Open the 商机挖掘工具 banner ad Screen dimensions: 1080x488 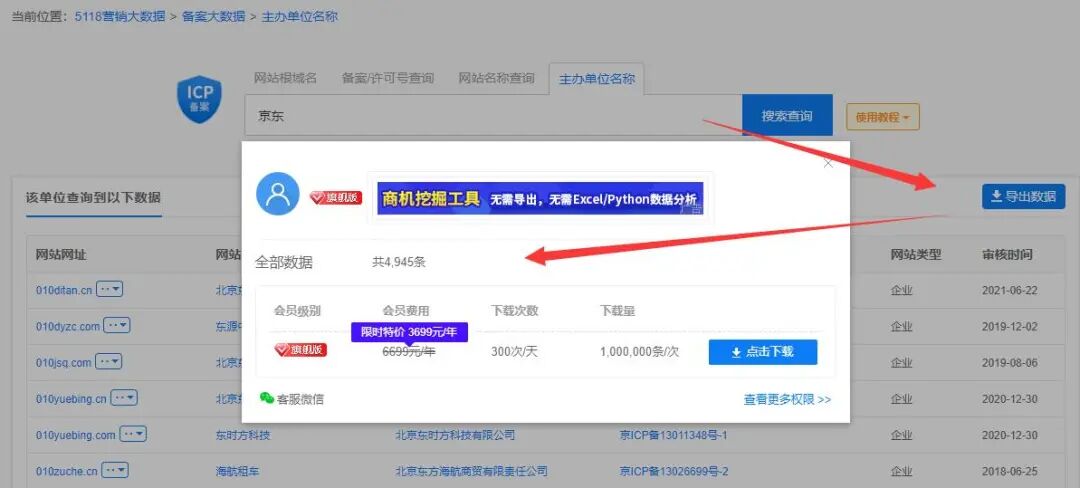tap(540, 199)
